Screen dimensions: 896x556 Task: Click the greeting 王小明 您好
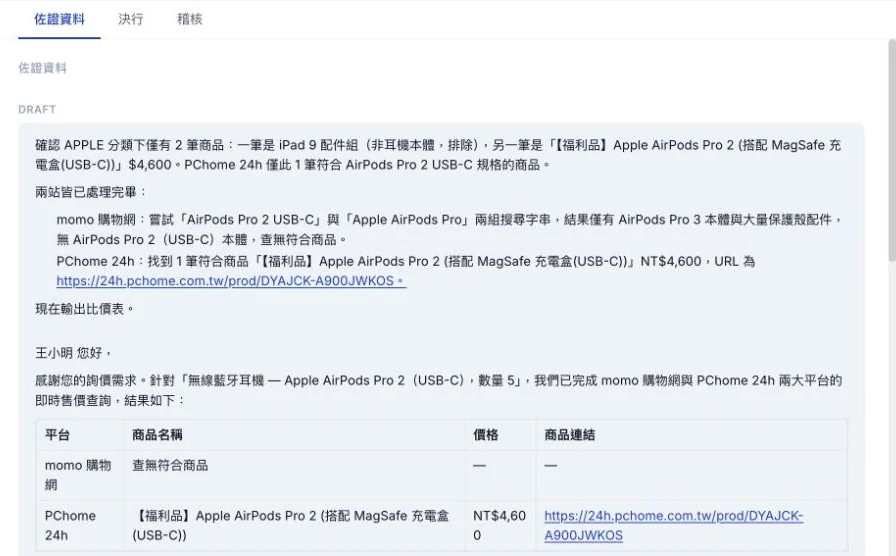[74, 353]
